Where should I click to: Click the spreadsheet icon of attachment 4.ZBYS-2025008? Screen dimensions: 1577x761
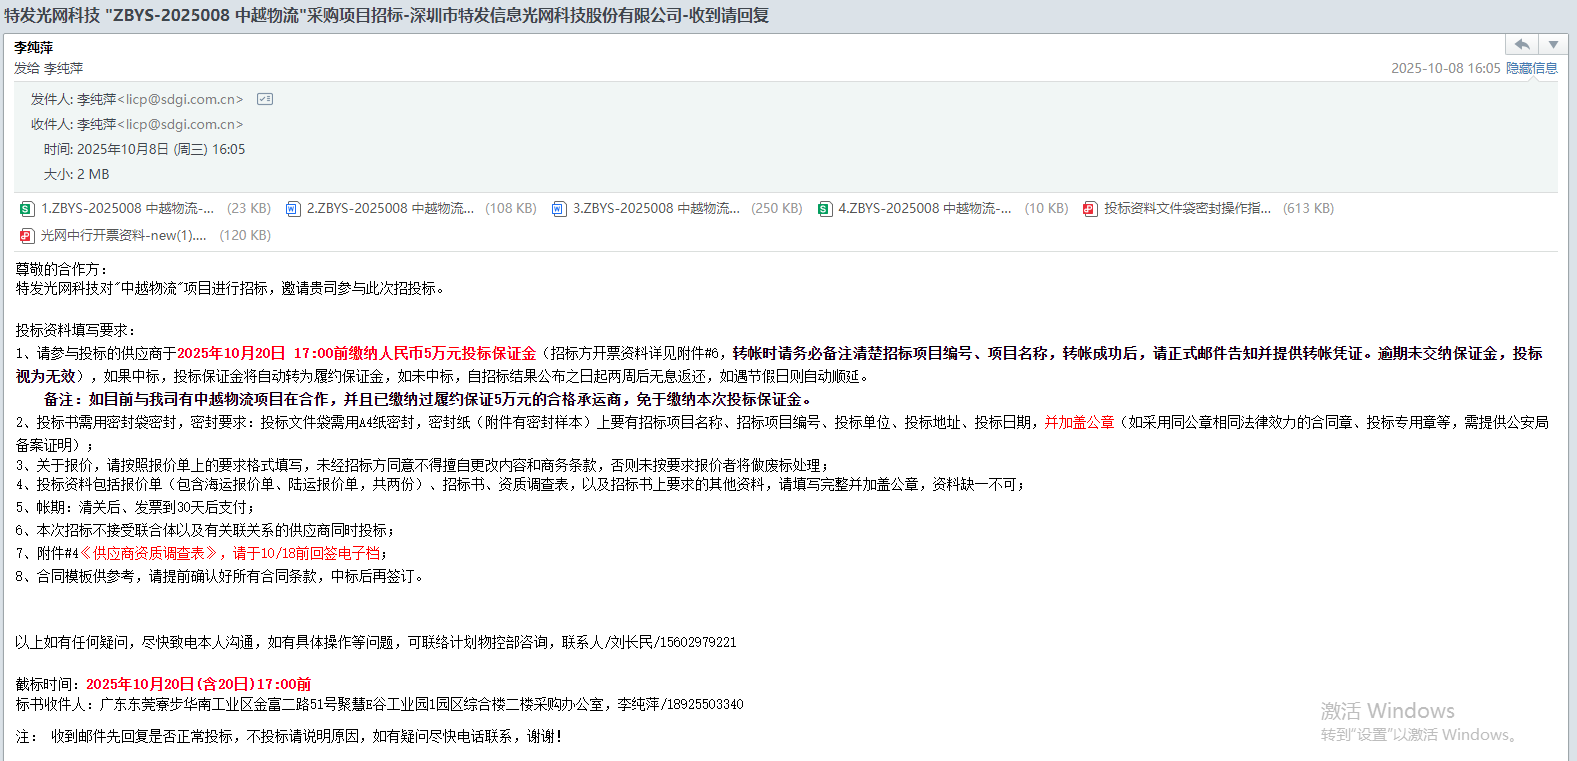(824, 209)
